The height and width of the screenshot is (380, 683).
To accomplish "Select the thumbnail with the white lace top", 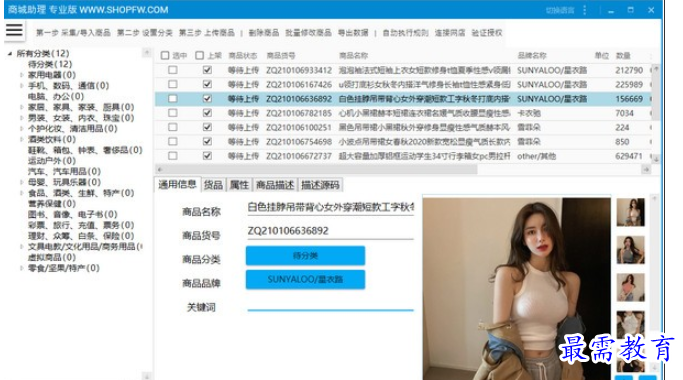I will click(630, 324).
